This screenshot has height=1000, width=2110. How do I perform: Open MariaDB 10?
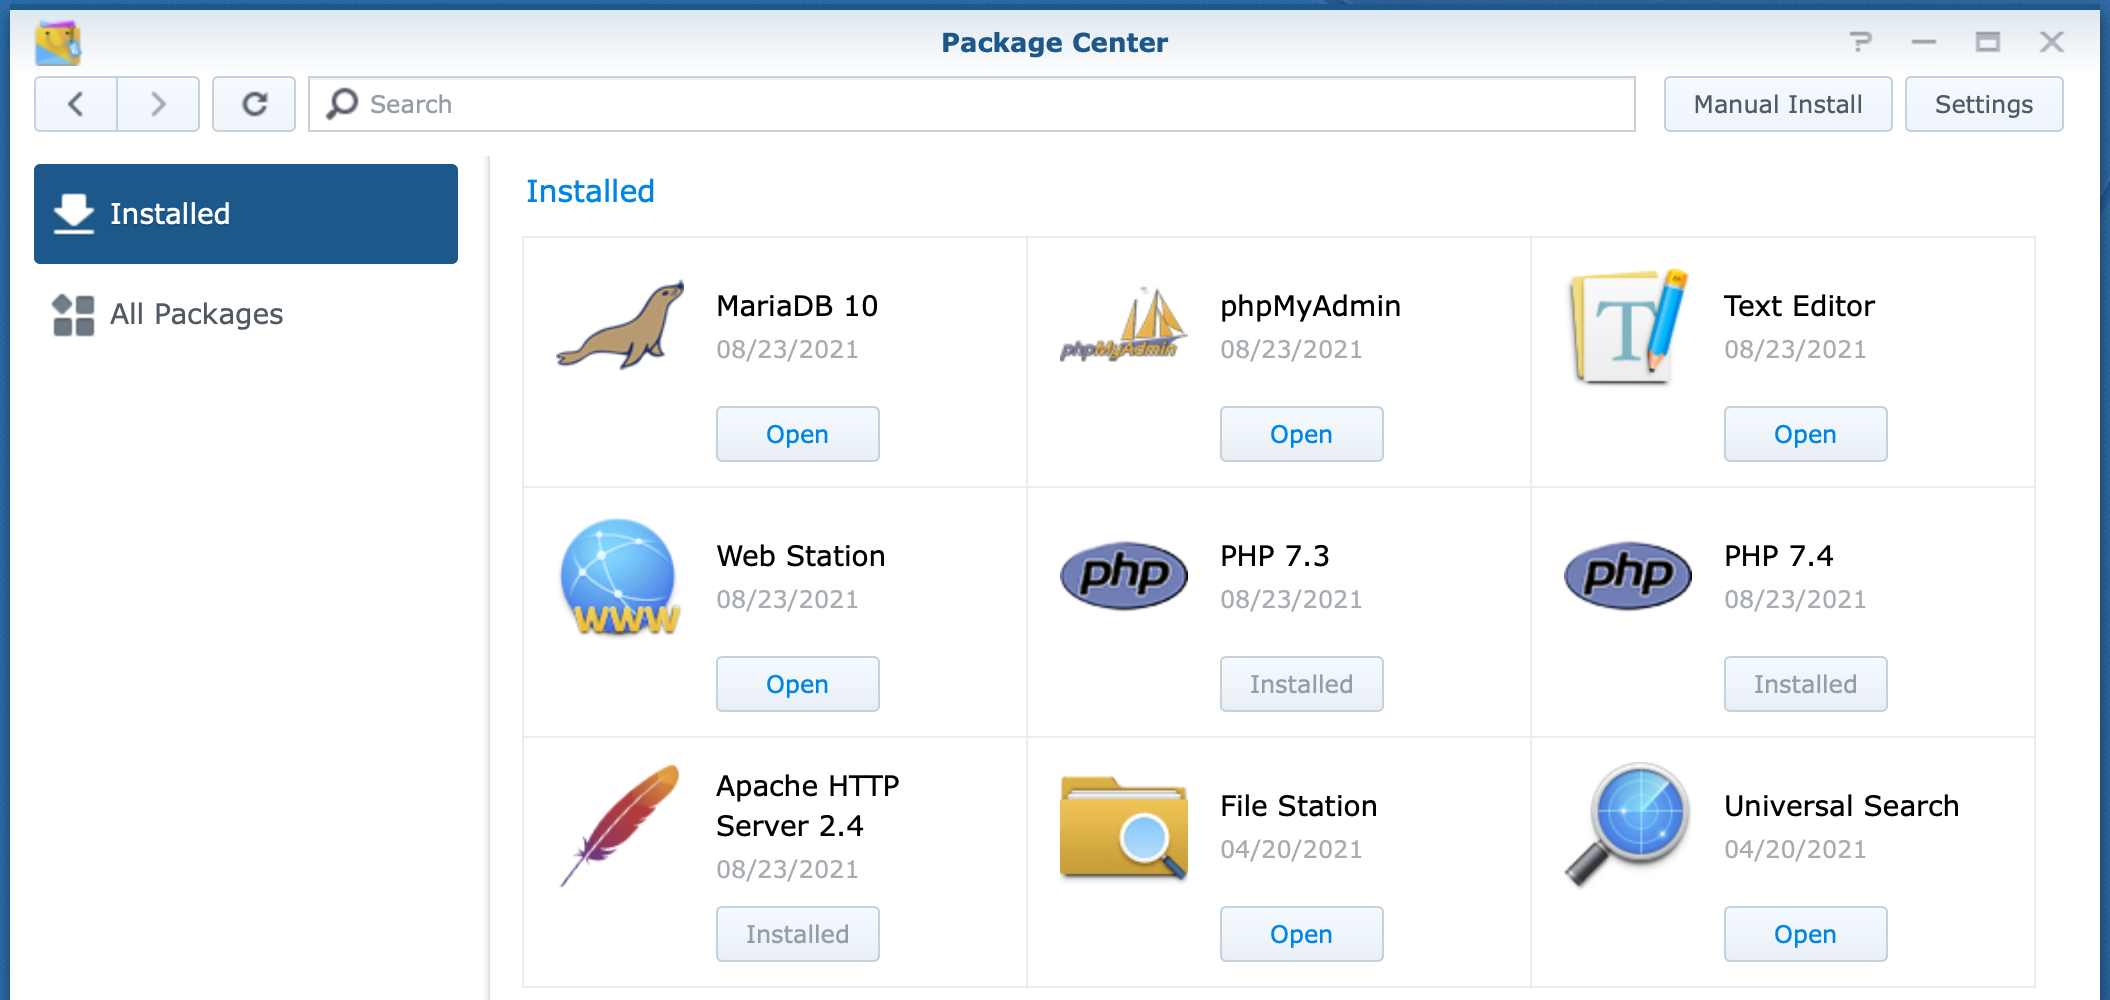click(x=798, y=434)
